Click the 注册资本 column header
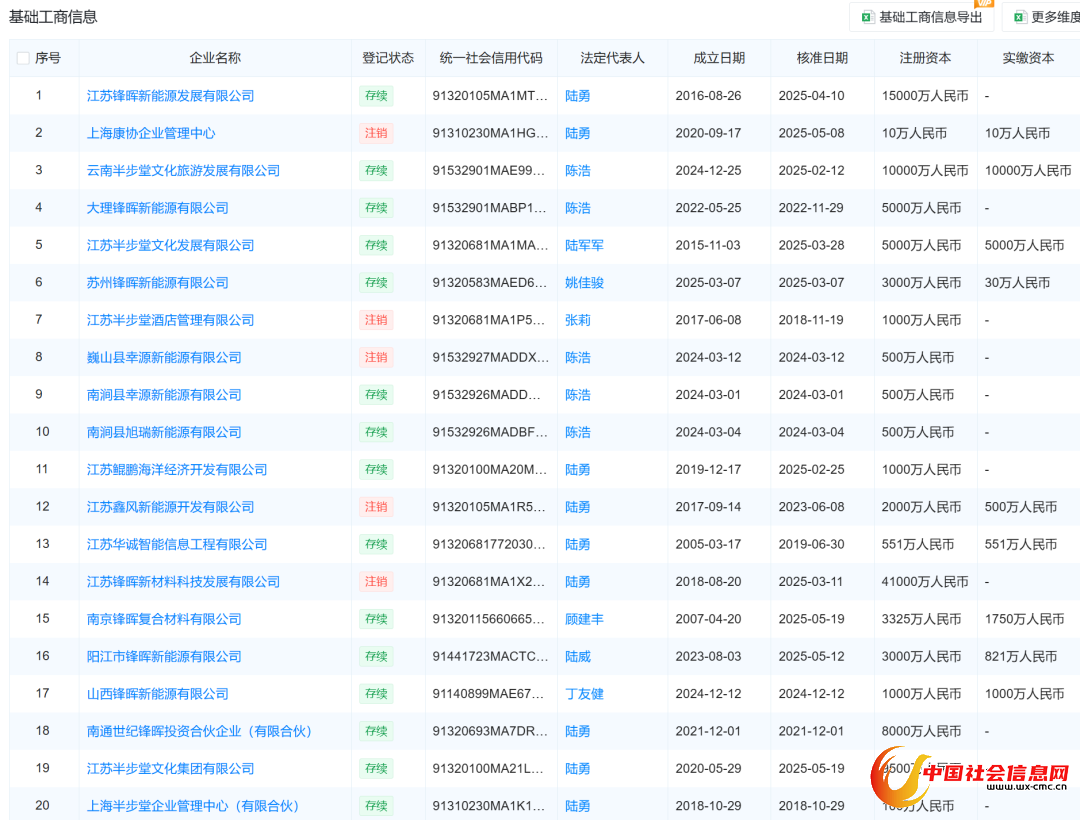Screen dimensions: 1080x820 (925, 58)
